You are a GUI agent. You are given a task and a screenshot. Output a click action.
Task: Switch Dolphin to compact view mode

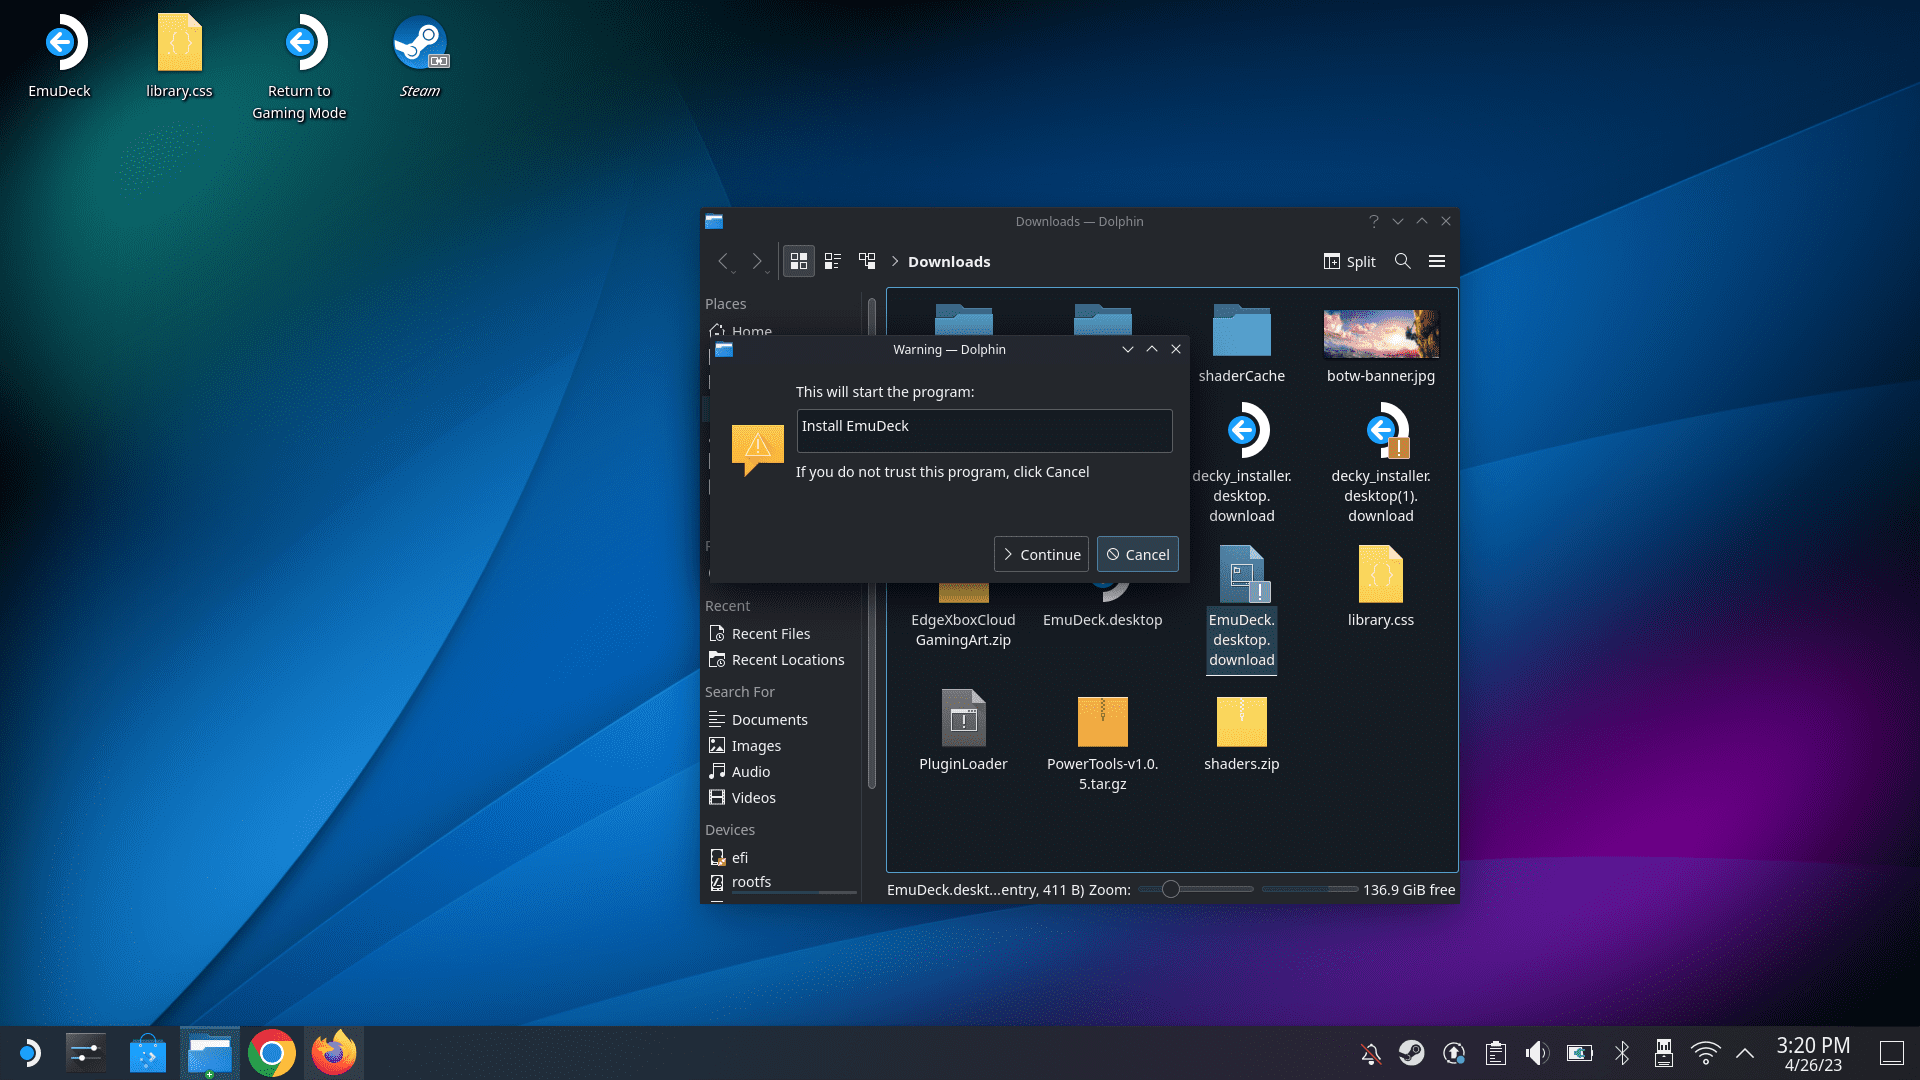pos(833,261)
